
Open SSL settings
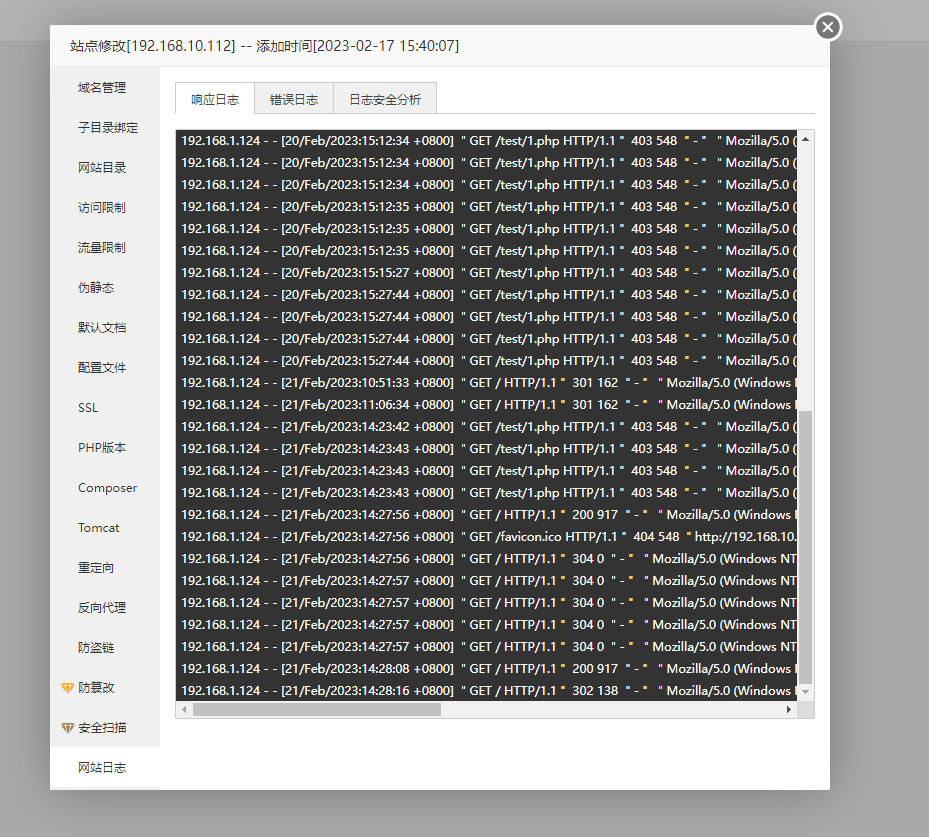click(88, 408)
